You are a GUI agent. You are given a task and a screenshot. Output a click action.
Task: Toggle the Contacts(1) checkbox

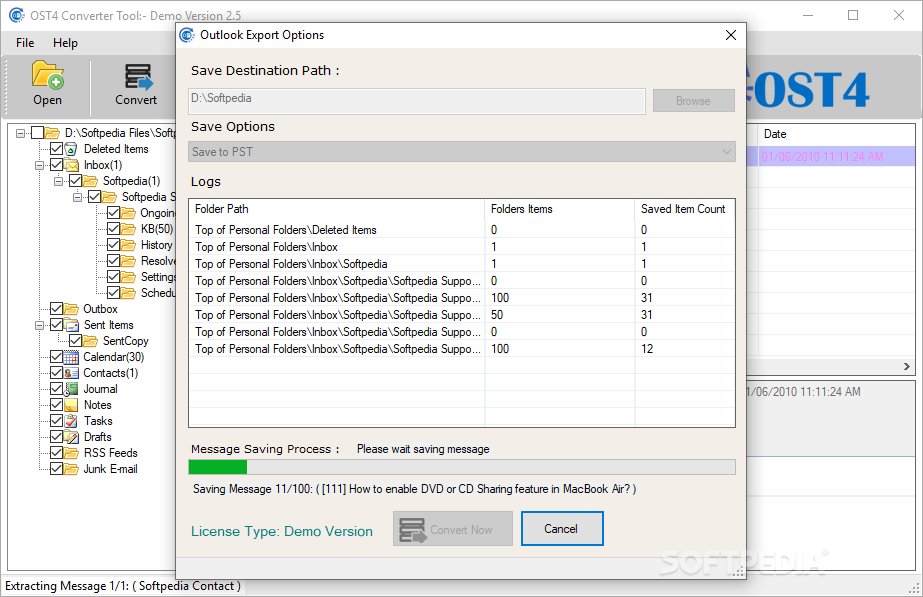tap(57, 372)
